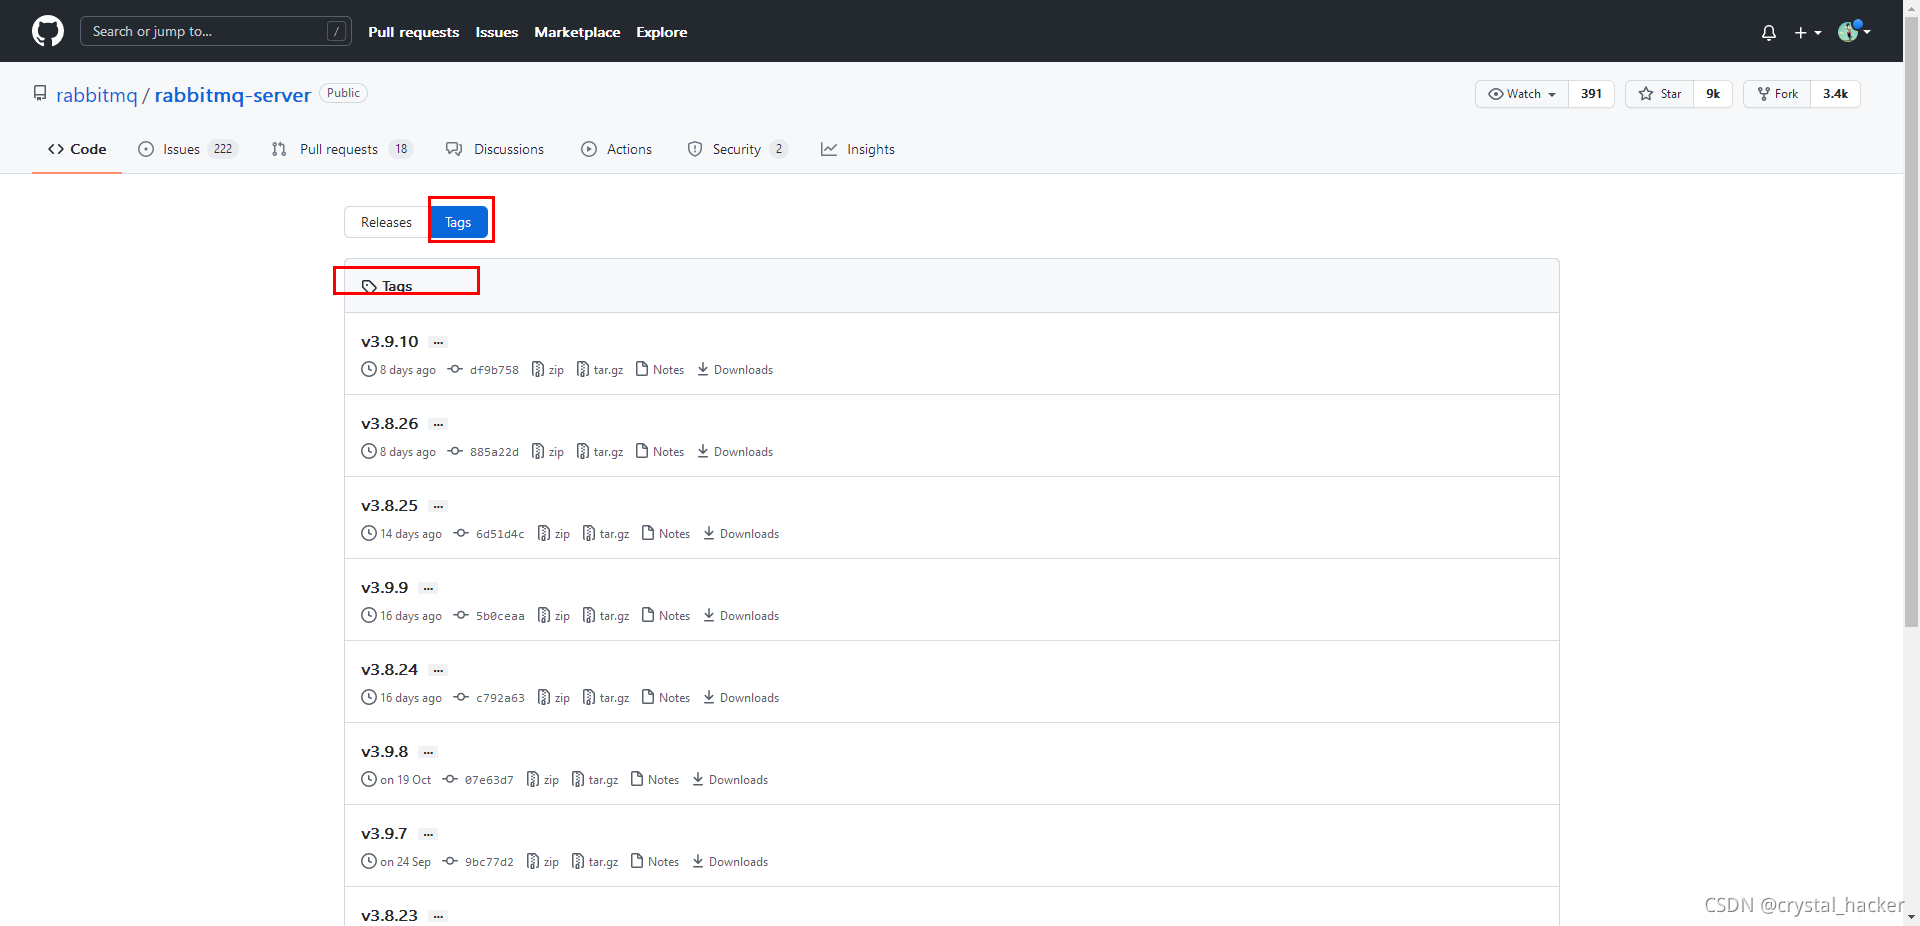Open v3.9.9 Downloads
Image resolution: width=1920 pixels, height=926 pixels.
[741, 616]
